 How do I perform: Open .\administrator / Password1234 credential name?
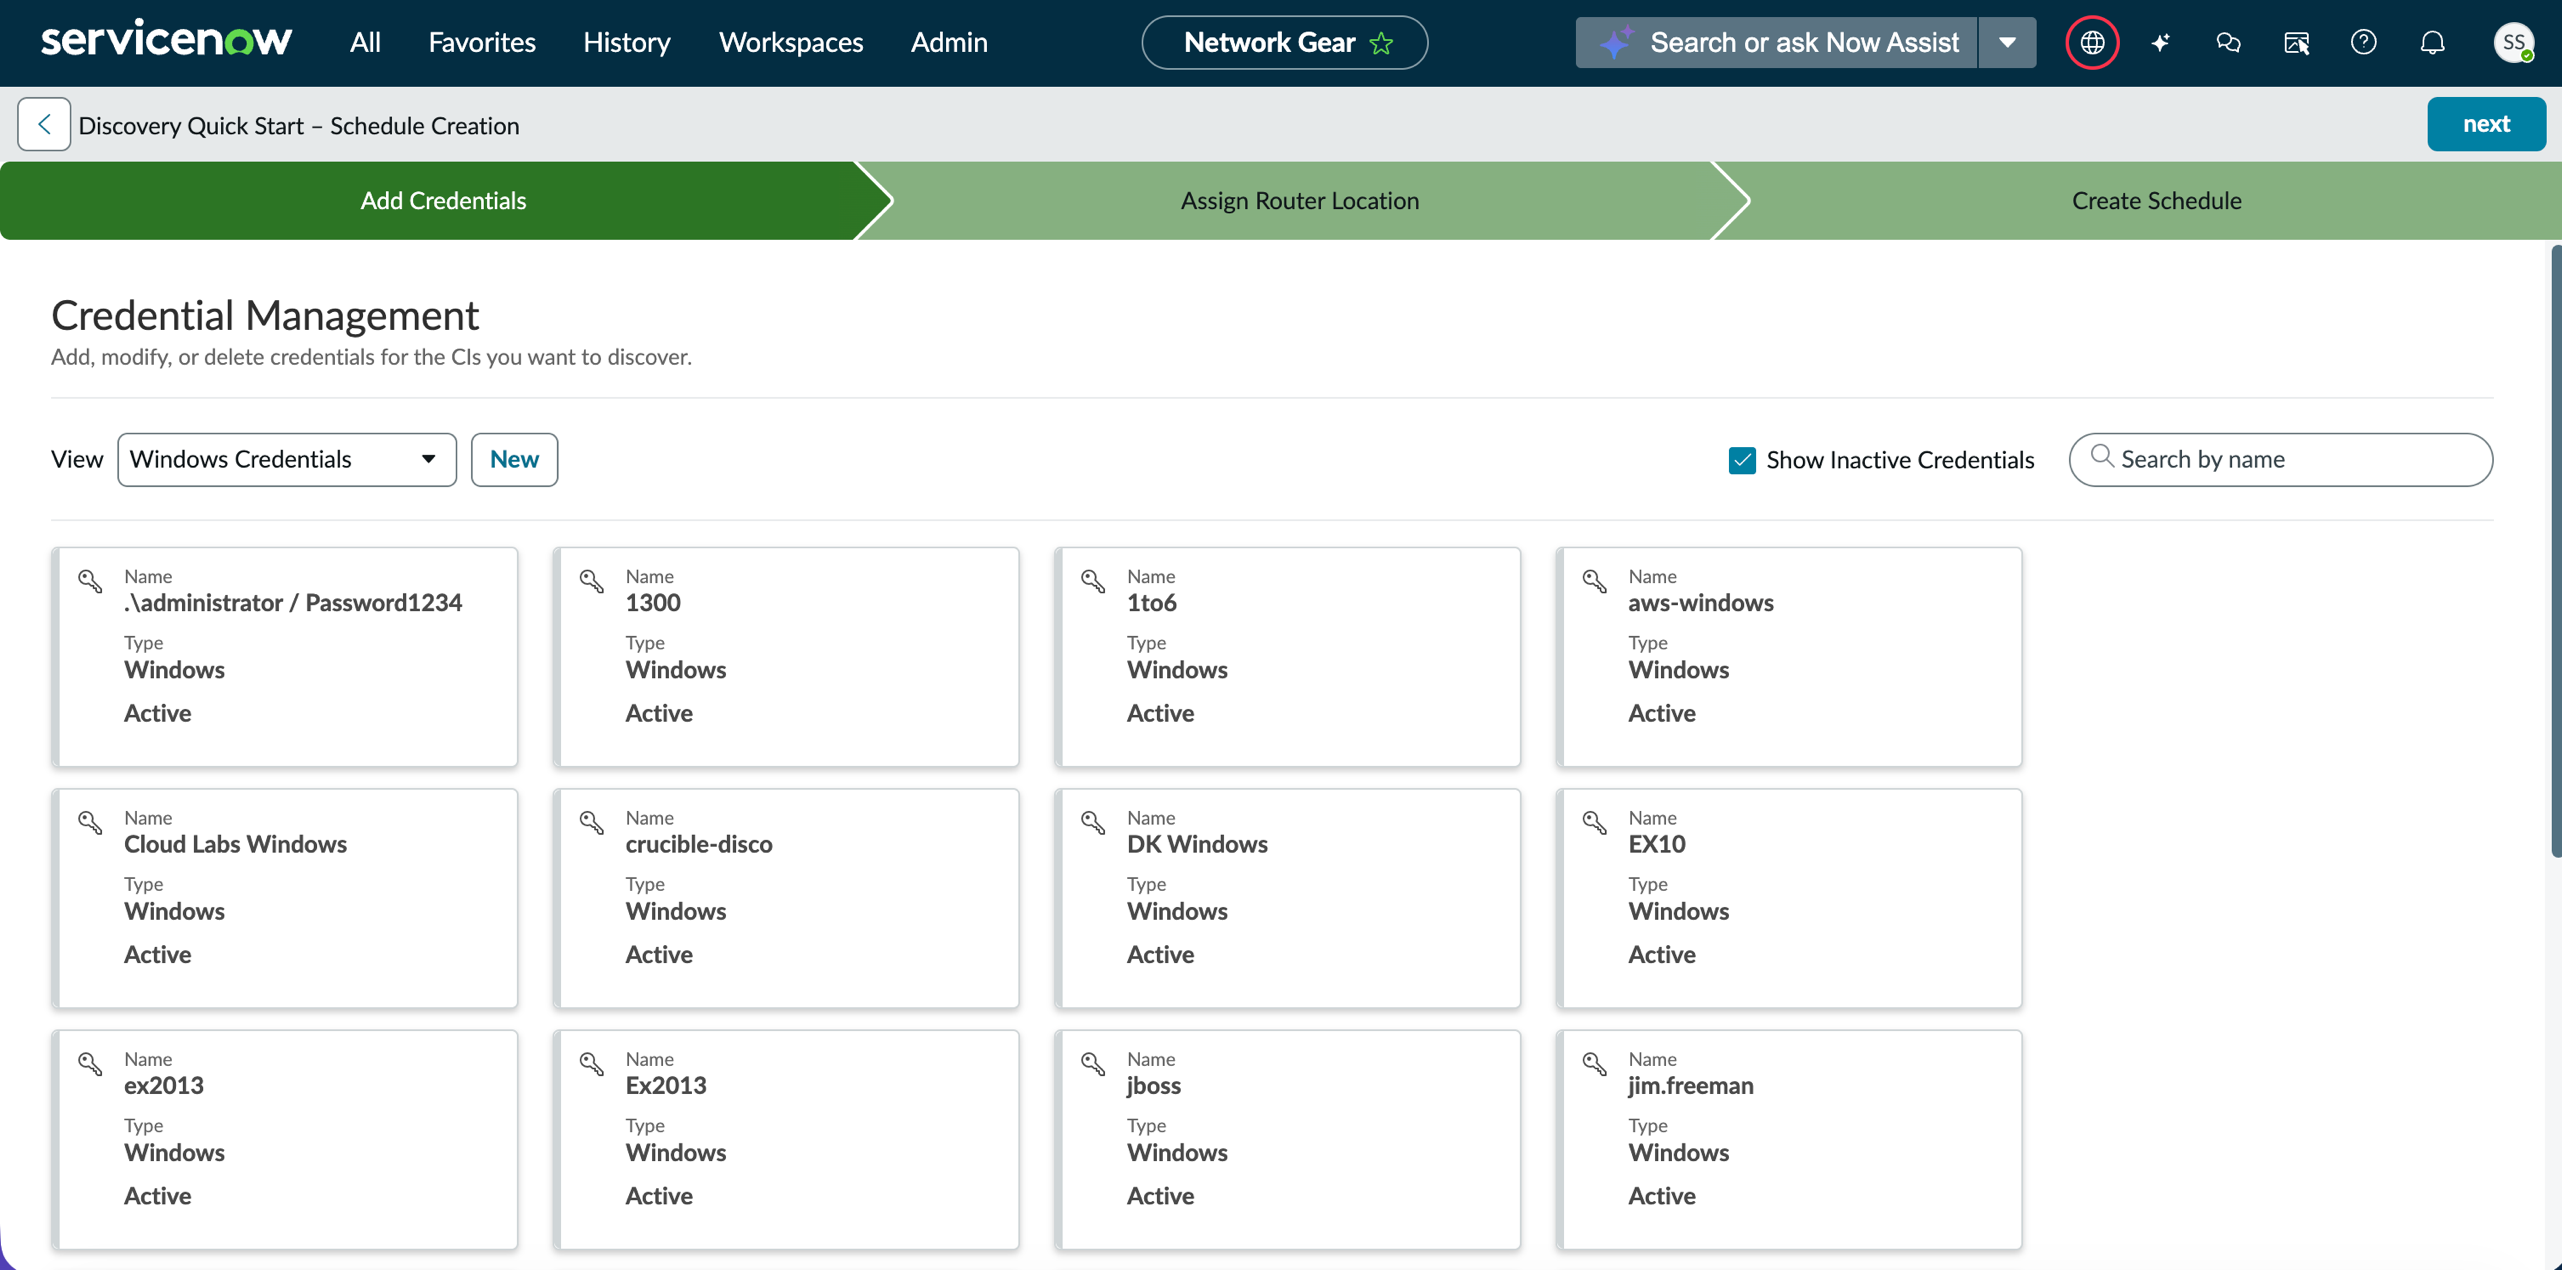(x=293, y=602)
